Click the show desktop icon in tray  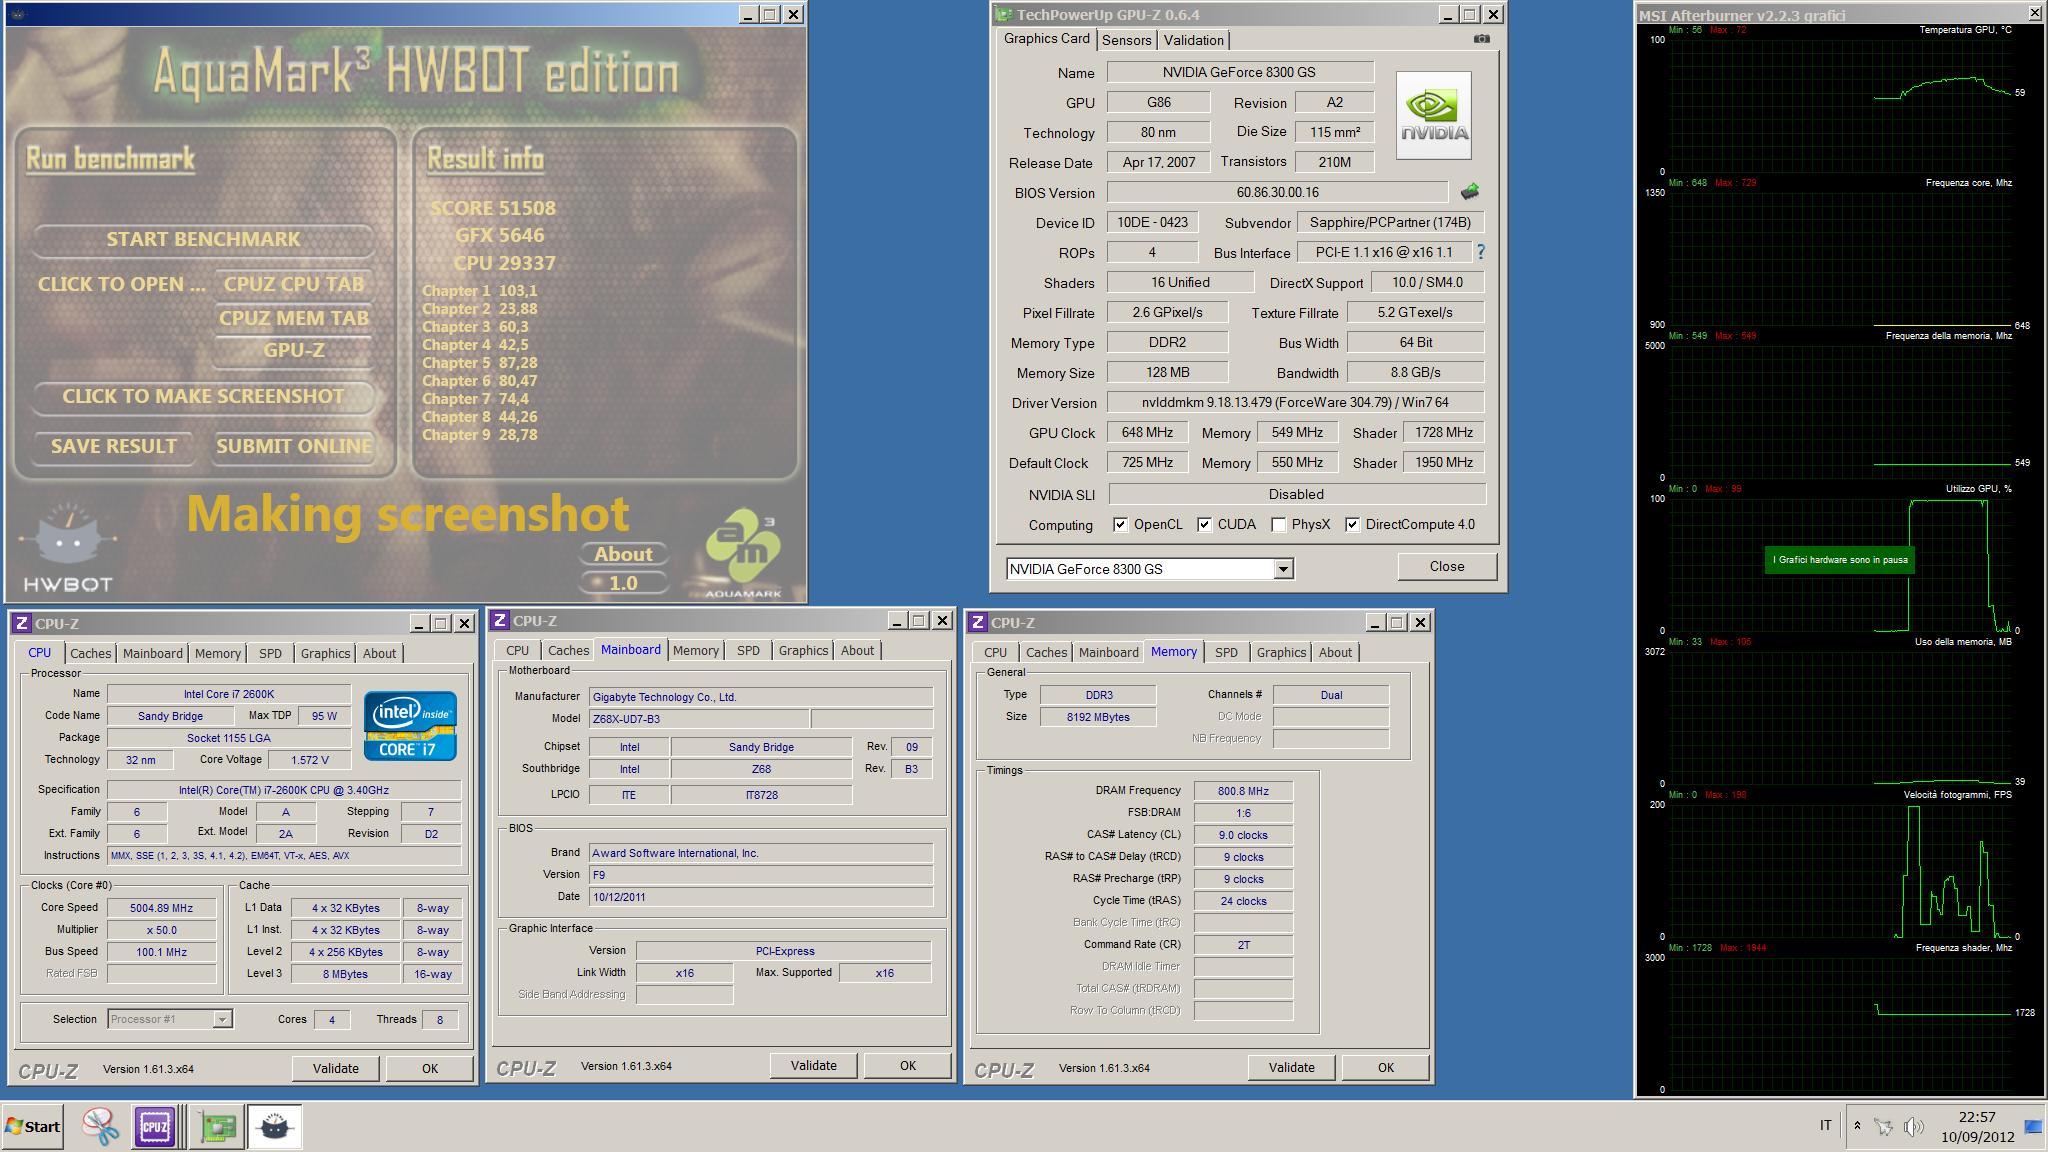(2034, 1127)
